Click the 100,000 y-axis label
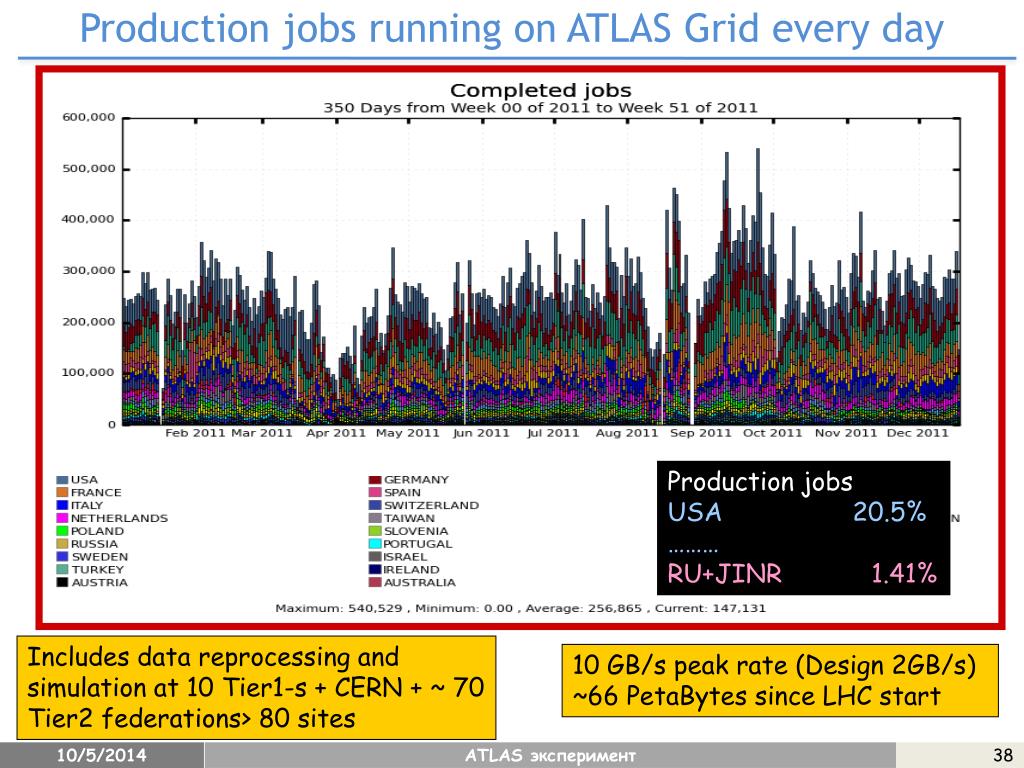The height and width of the screenshot is (768, 1024). pyautogui.click(x=88, y=373)
